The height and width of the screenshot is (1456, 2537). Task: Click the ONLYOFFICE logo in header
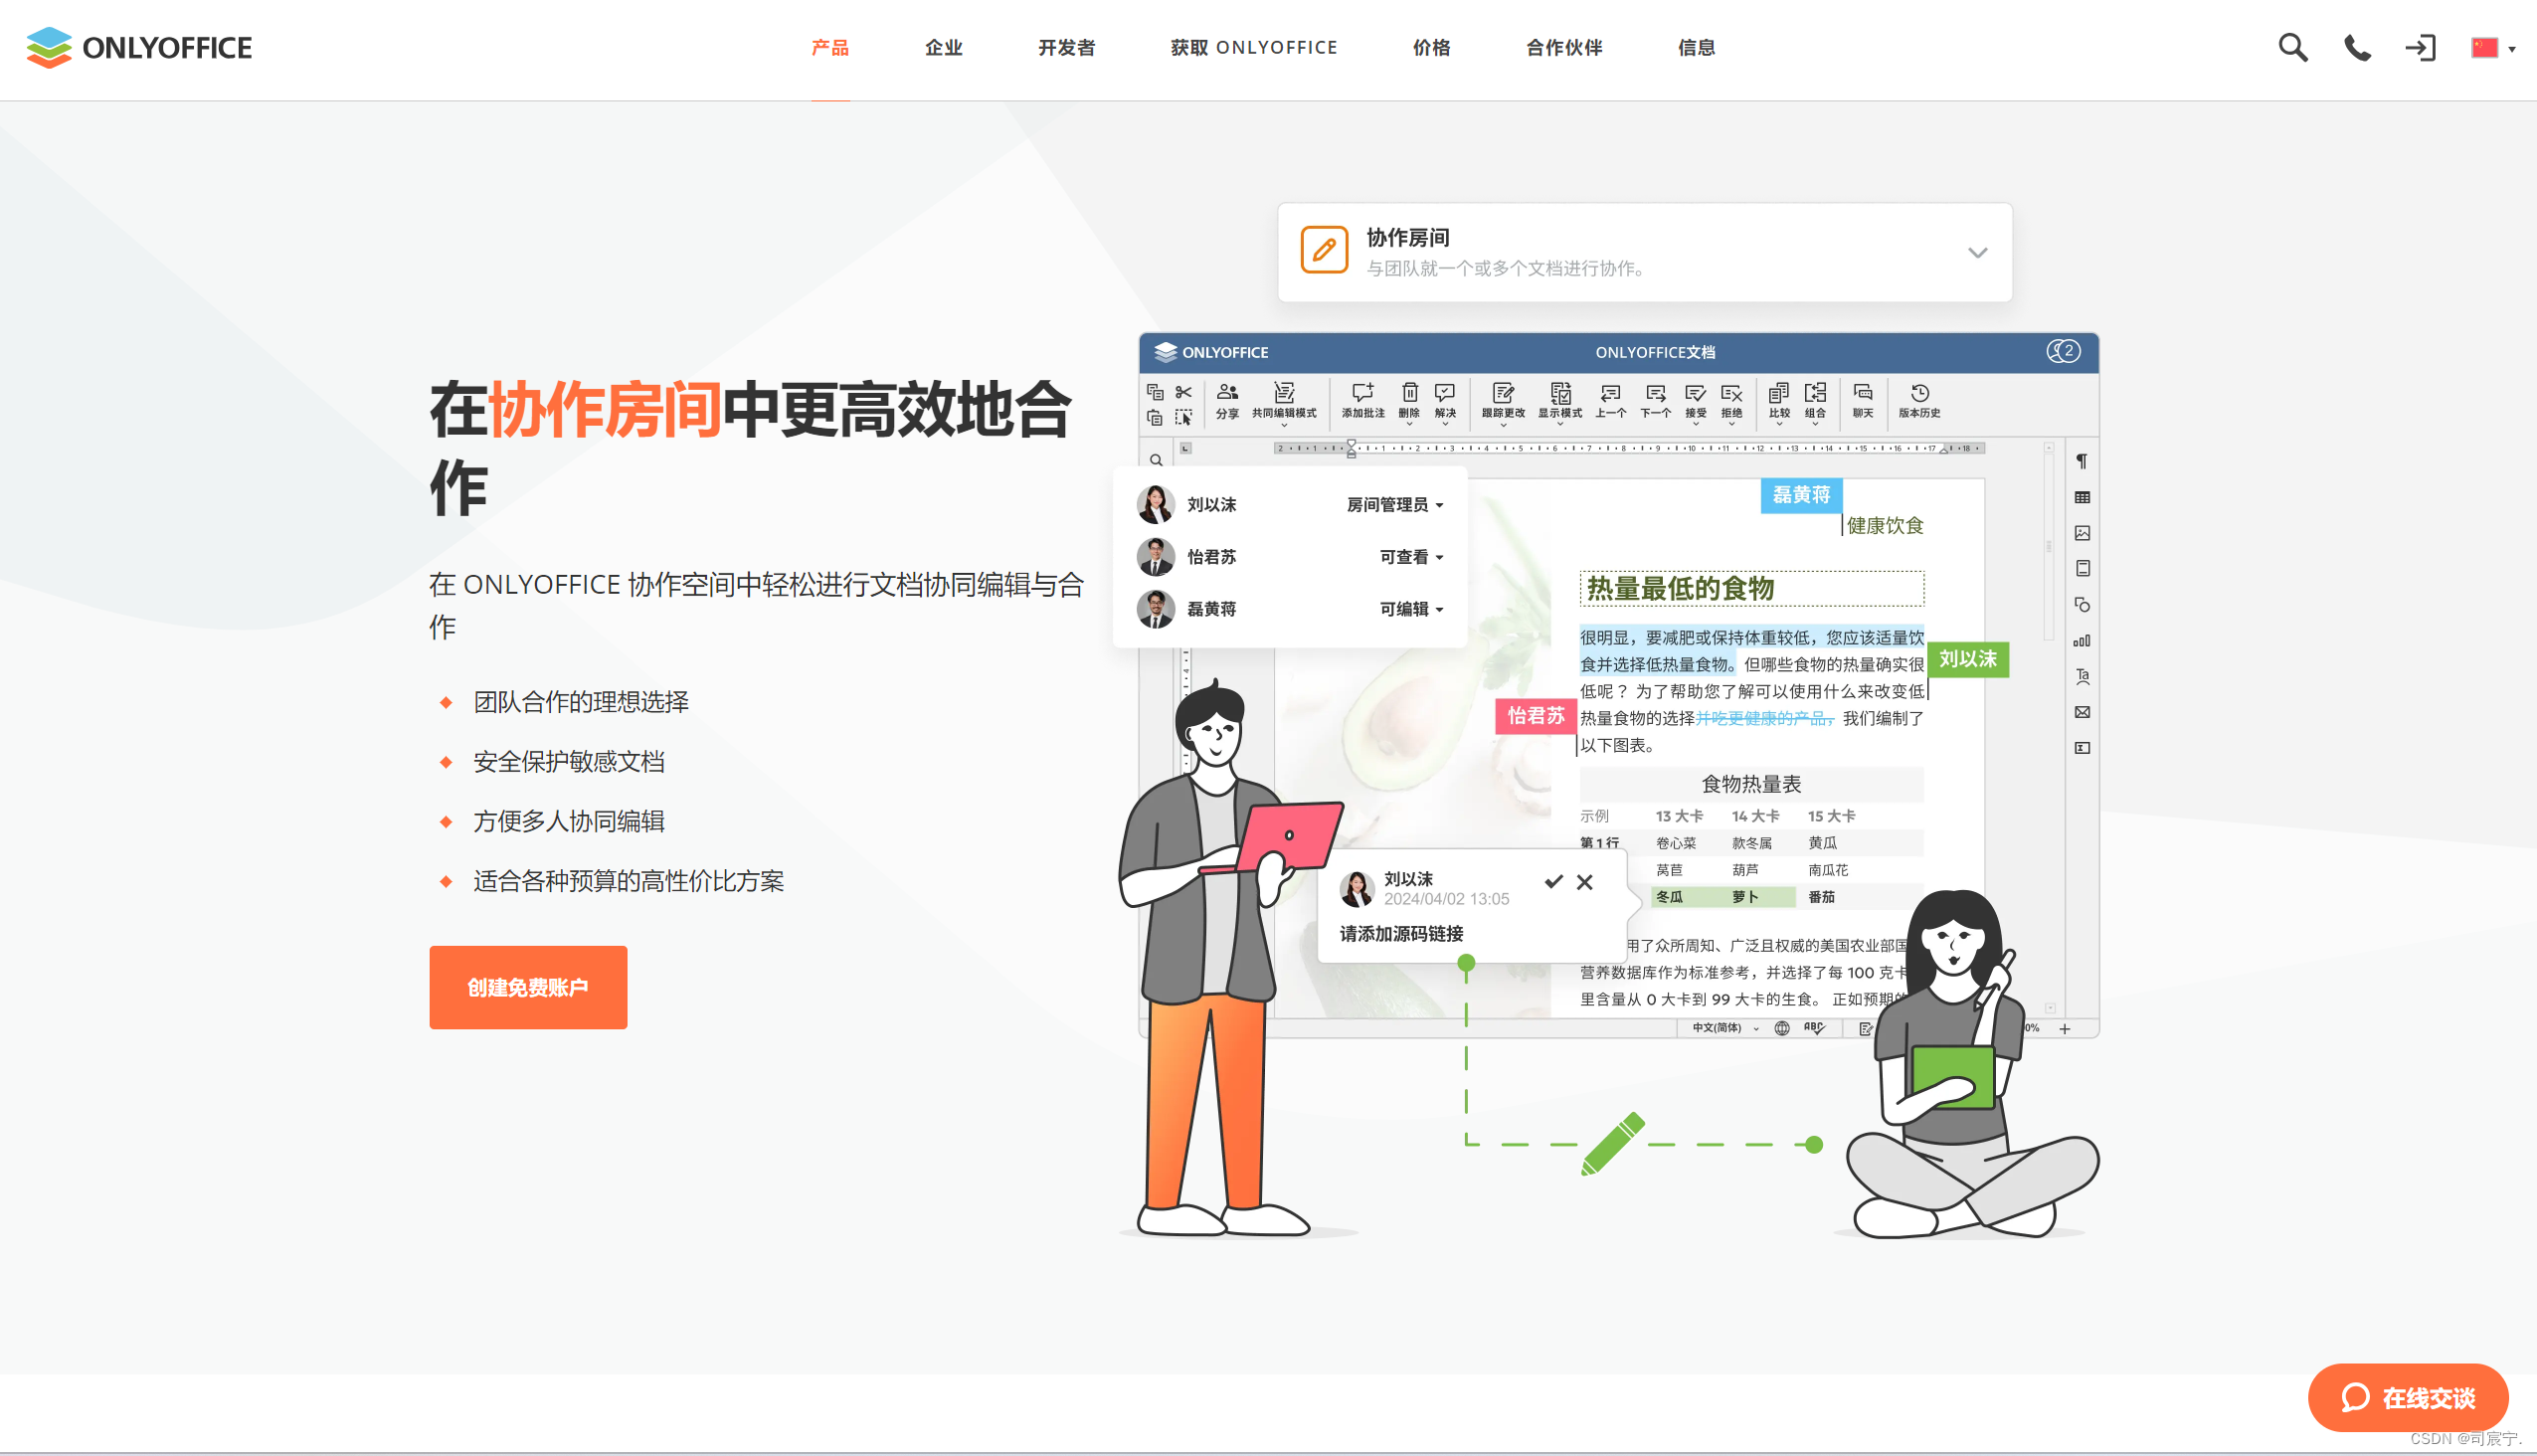click(139, 47)
